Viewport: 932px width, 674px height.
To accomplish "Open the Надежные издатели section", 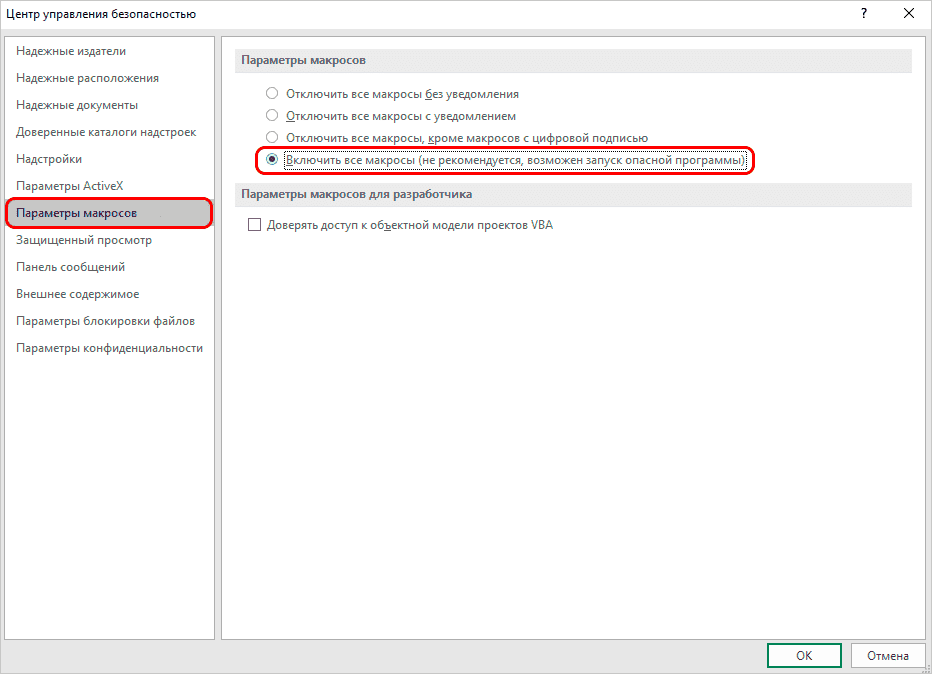I will click(71, 51).
